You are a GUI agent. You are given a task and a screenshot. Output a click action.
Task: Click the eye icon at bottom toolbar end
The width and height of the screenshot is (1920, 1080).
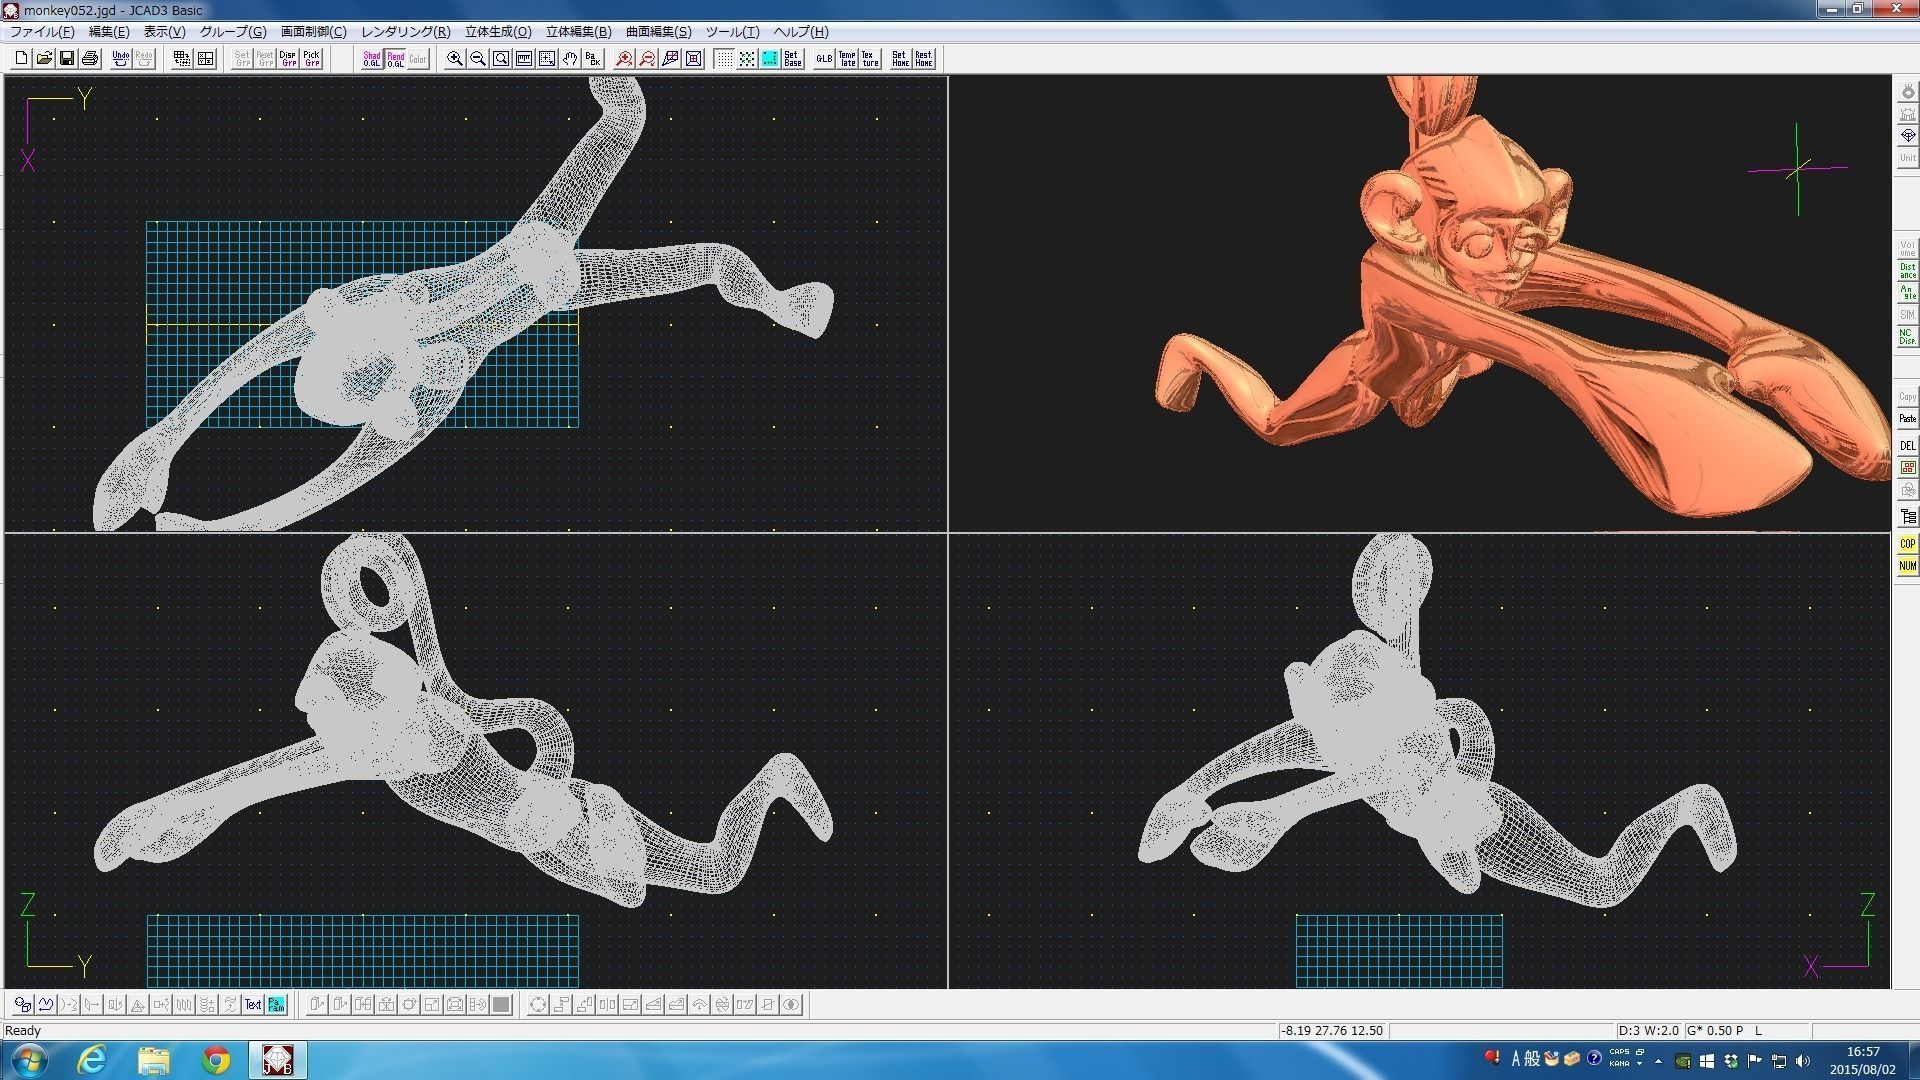(791, 1005)
